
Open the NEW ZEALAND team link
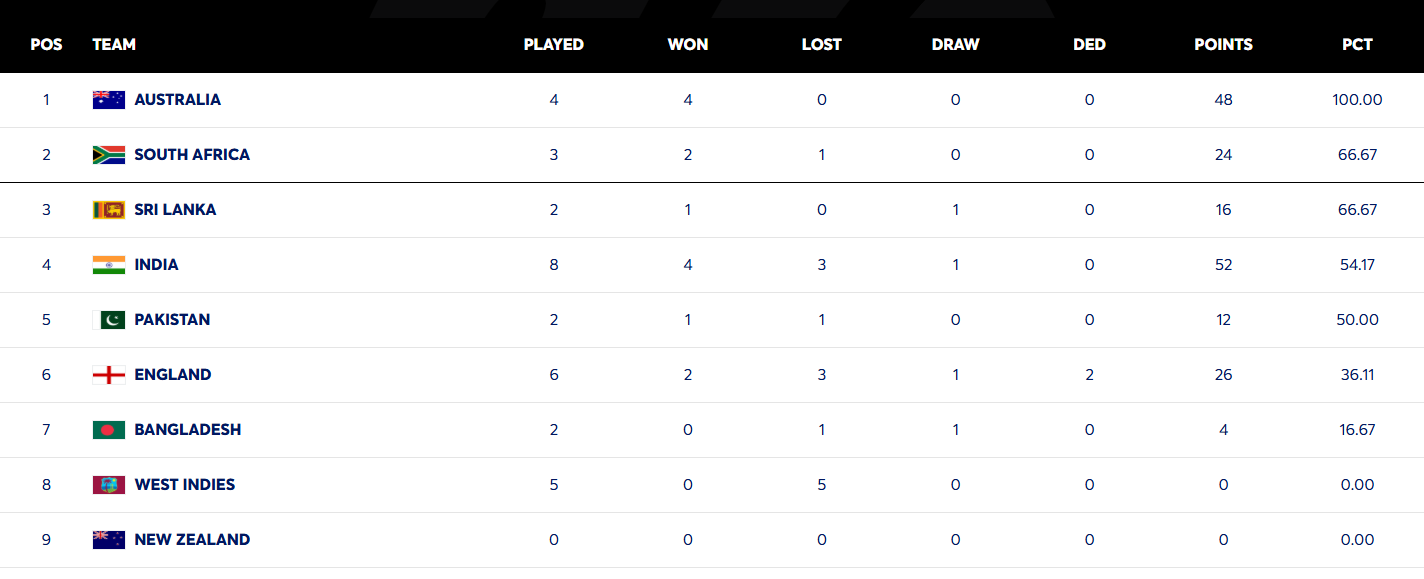pyautogui.click(x=192, y=540)
